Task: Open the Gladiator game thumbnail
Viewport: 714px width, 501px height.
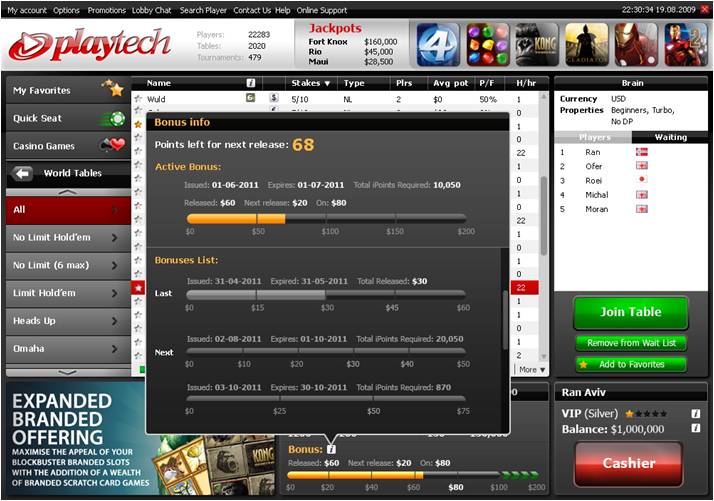Action: click(586, 45)
